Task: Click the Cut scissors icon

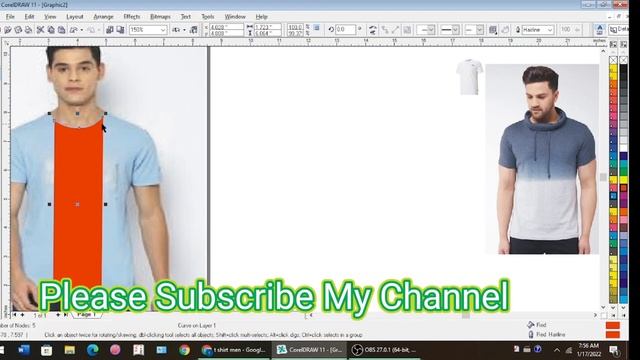Action: (x=40, y=30)
